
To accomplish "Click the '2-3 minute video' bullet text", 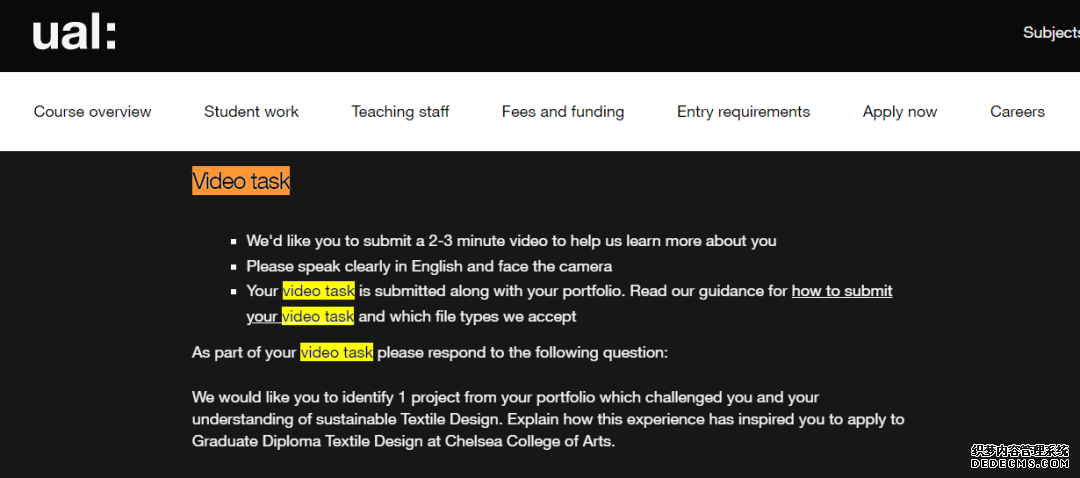I will click(511, 241).
